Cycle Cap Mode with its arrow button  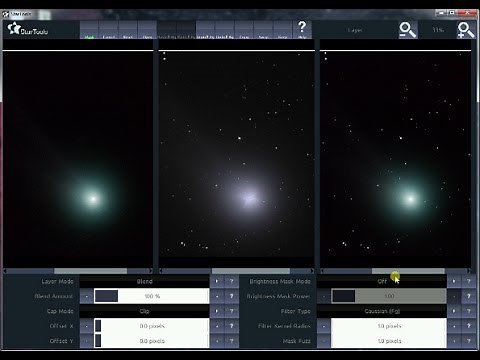[x=217, y=311]
